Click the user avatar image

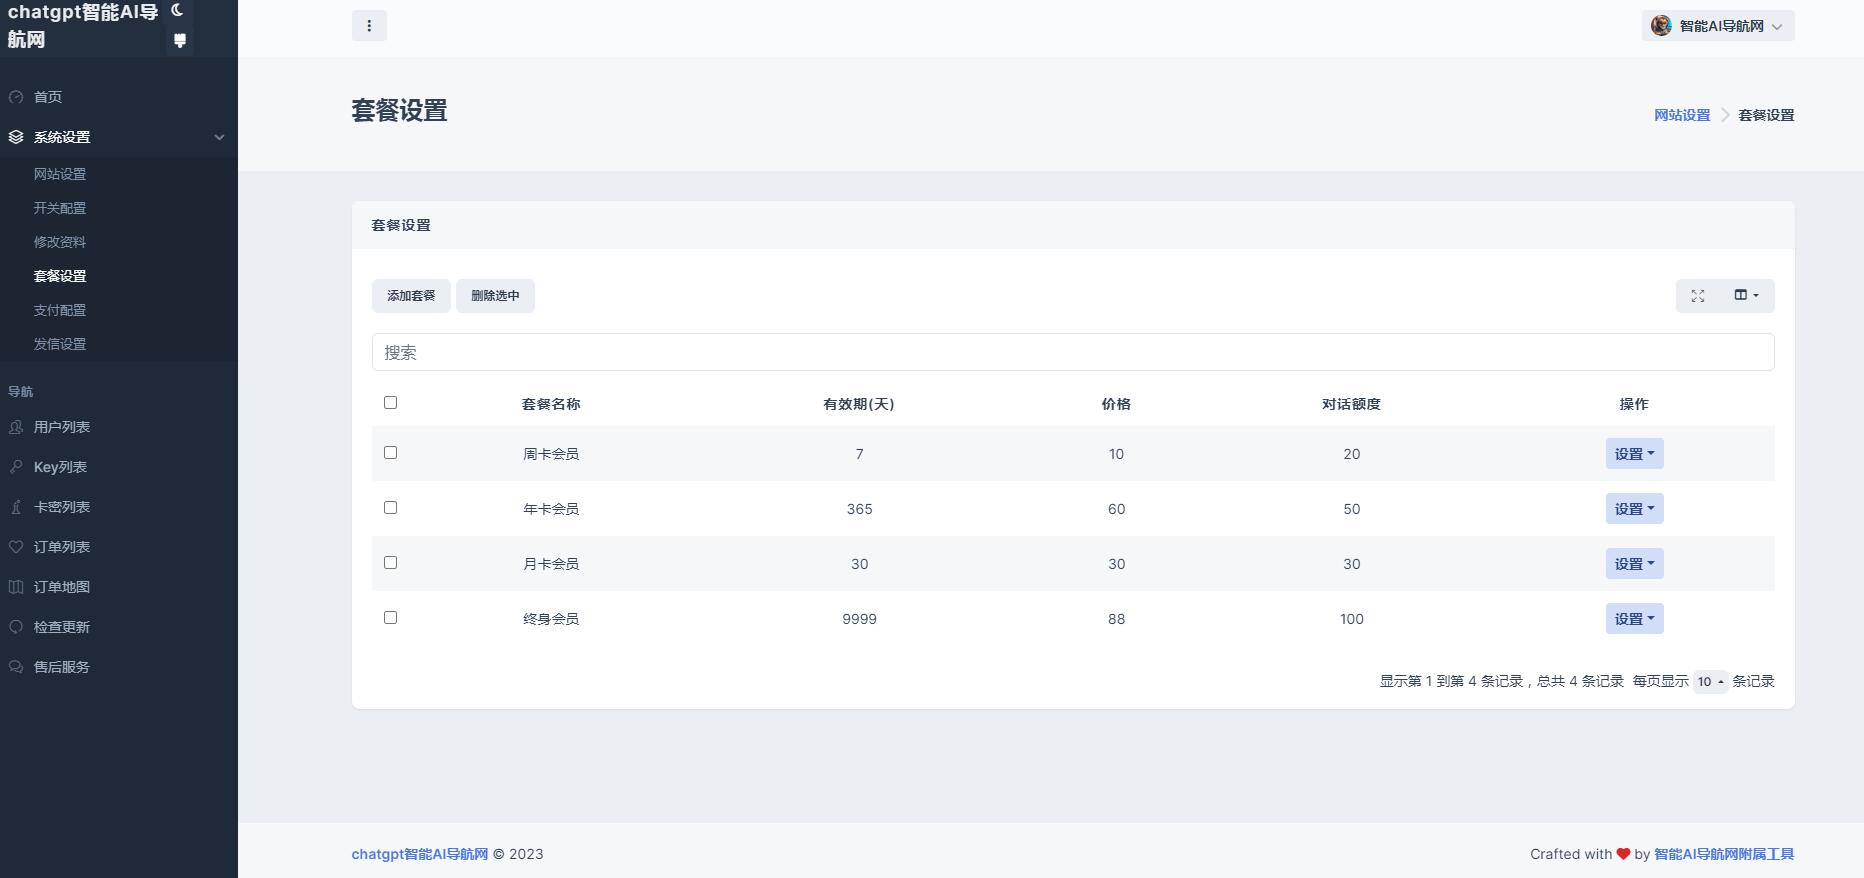click(x=1661, y=26)
